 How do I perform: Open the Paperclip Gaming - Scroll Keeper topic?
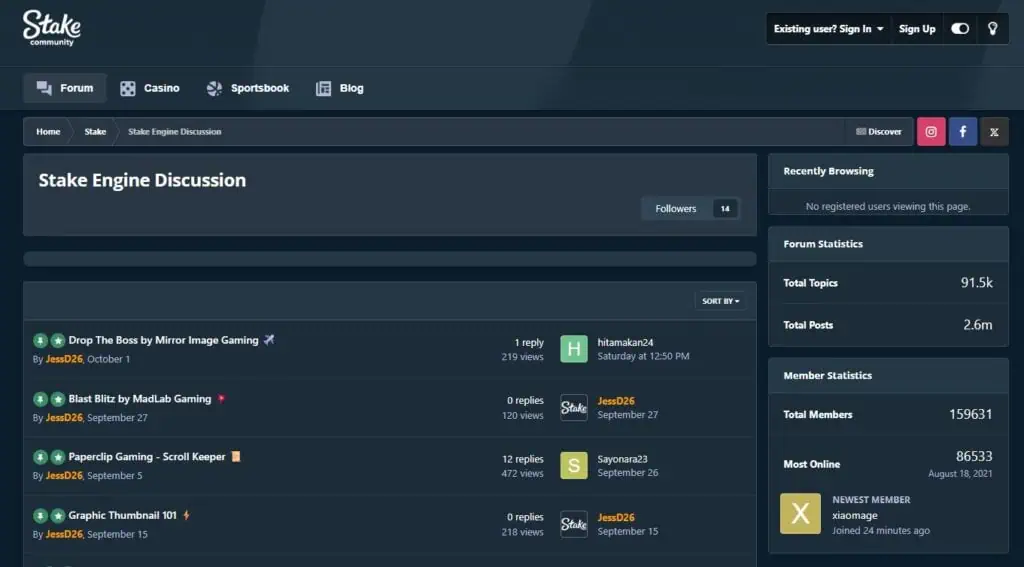pyautogui.click(x=147, y=457)
